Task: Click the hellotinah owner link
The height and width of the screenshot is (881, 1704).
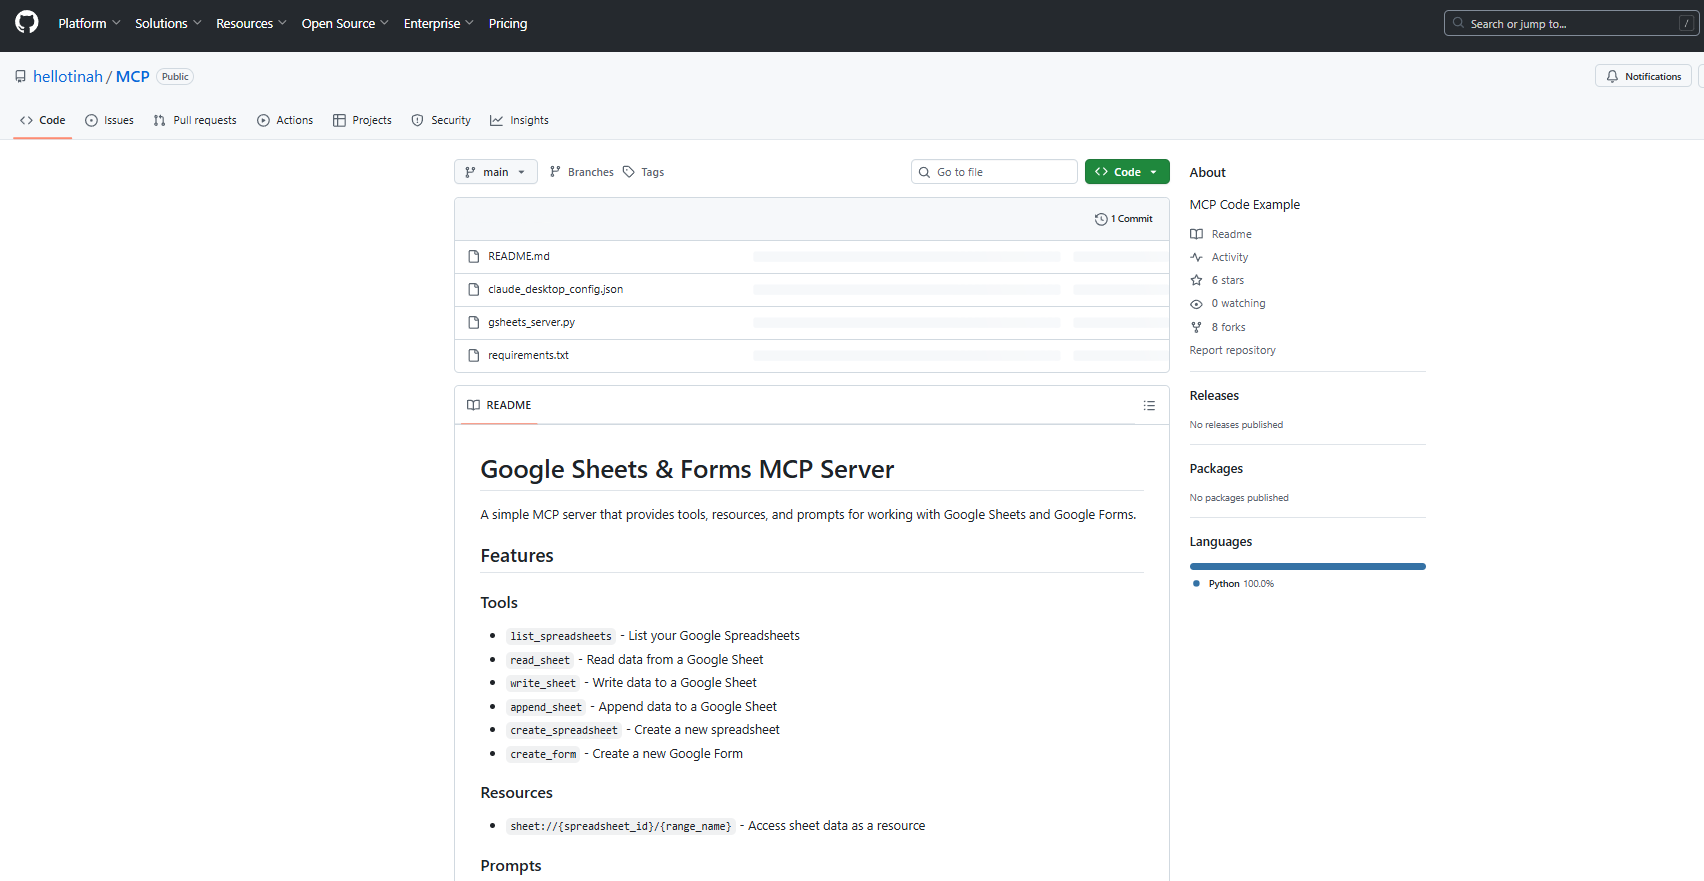Action: pos(68,77)
